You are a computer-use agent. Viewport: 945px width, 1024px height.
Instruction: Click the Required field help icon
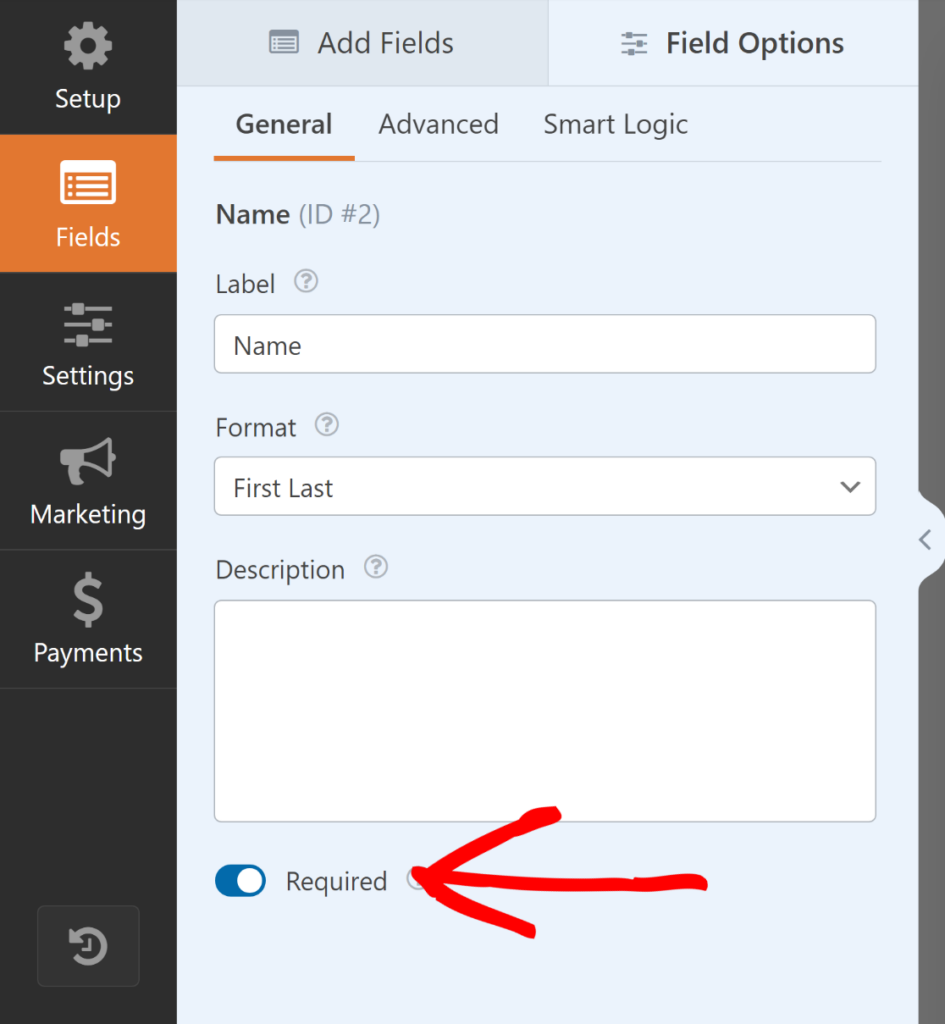[x=417, y=880]
